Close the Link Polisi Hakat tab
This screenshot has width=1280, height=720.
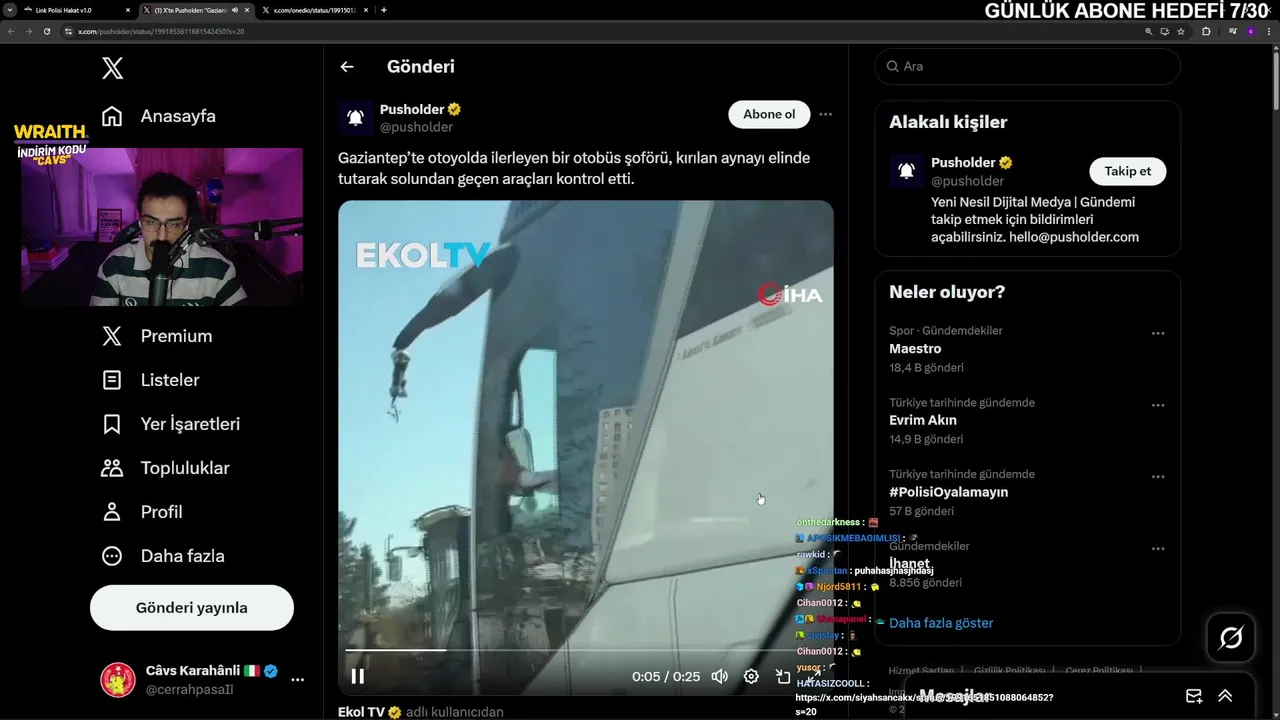pyautogui.click(x=128, y=10)
